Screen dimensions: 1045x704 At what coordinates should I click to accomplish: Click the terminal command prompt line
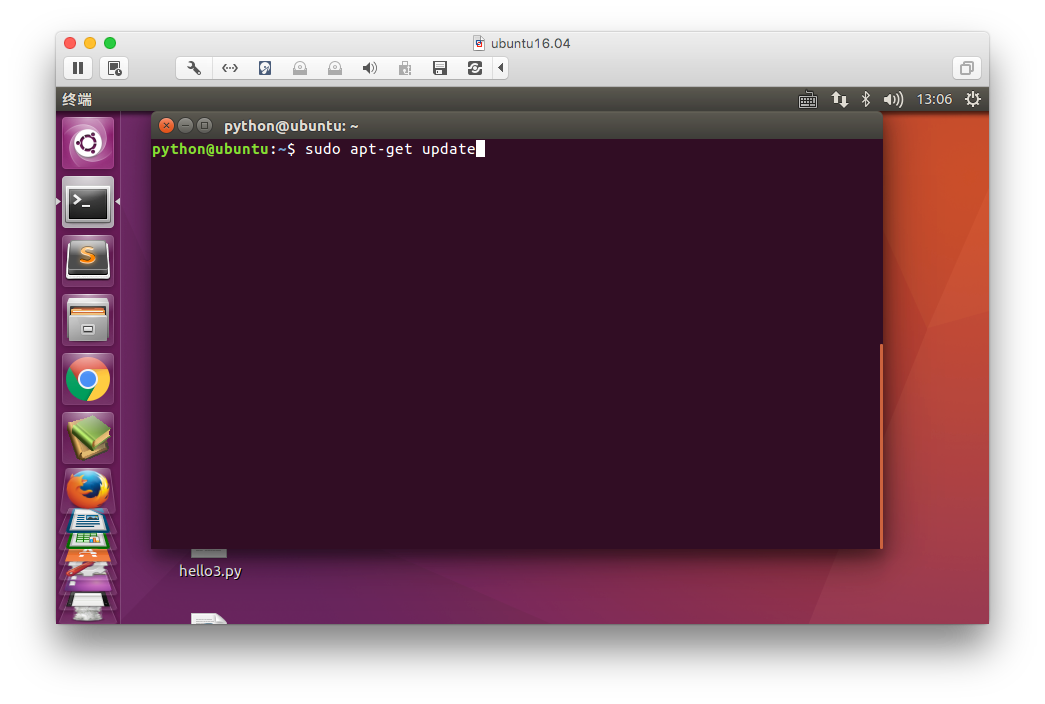[x=400, y=149]
